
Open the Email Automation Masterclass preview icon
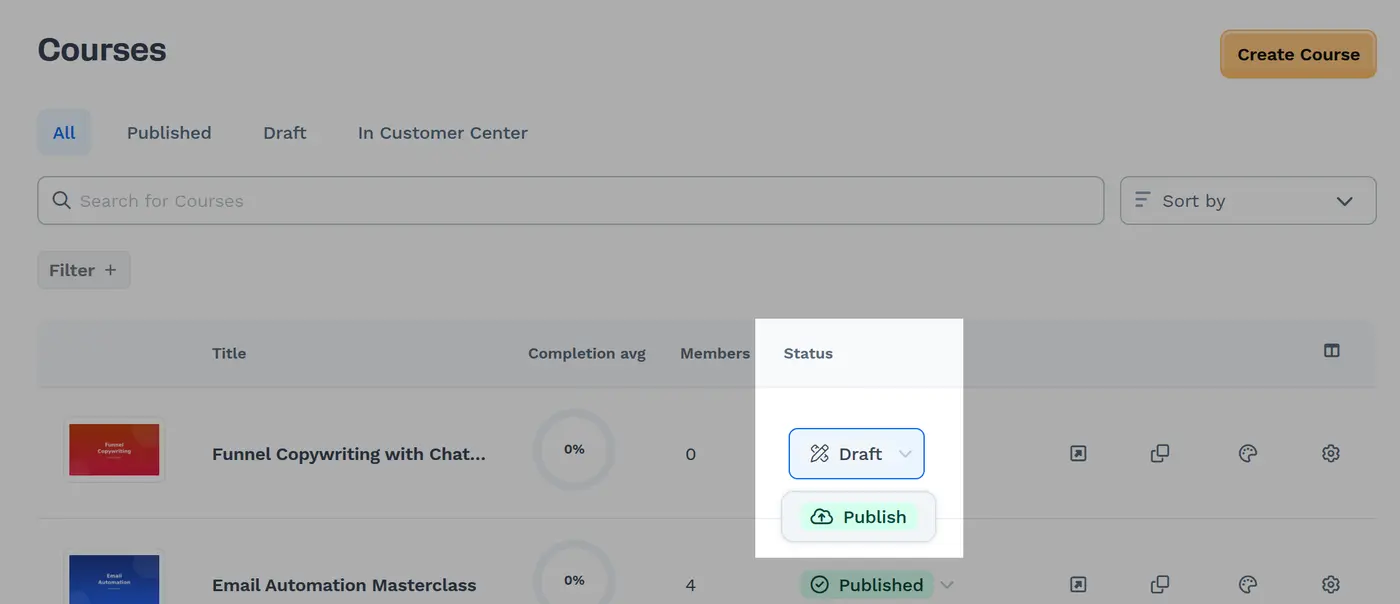(1078, 585)
